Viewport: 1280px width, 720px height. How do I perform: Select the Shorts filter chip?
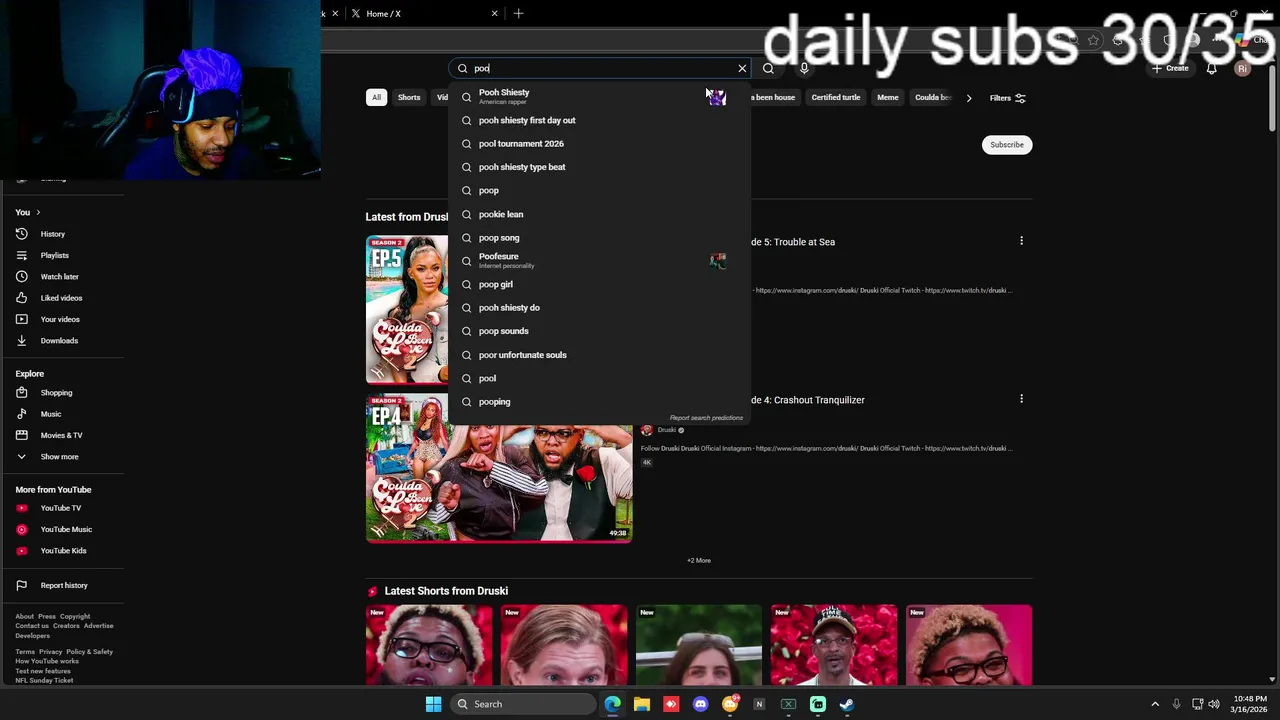click(x=409, y=97)
